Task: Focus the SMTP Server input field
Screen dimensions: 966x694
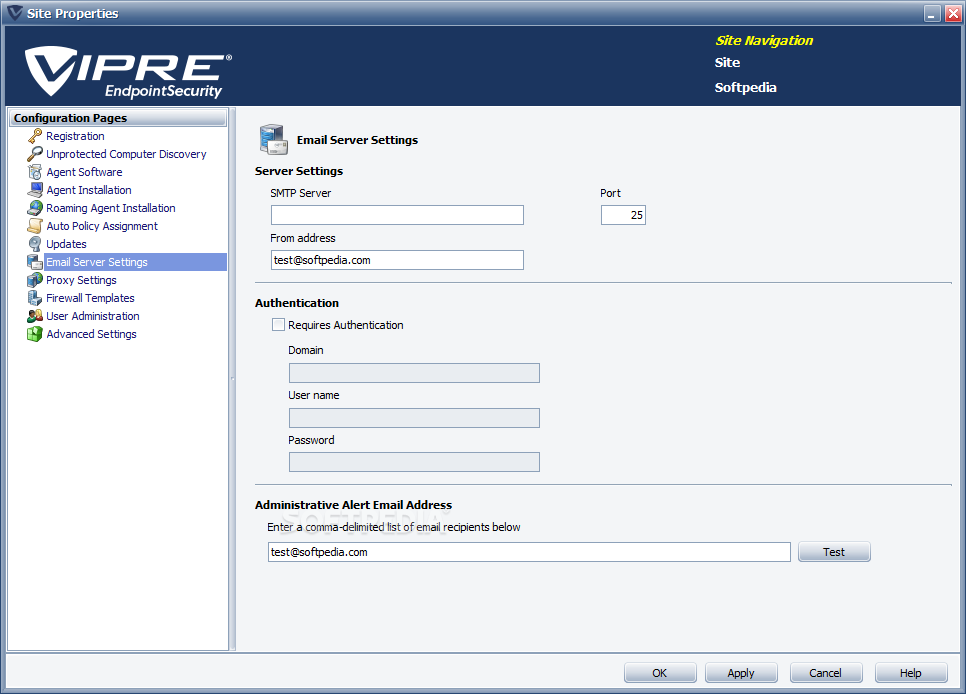Action: 397,215
